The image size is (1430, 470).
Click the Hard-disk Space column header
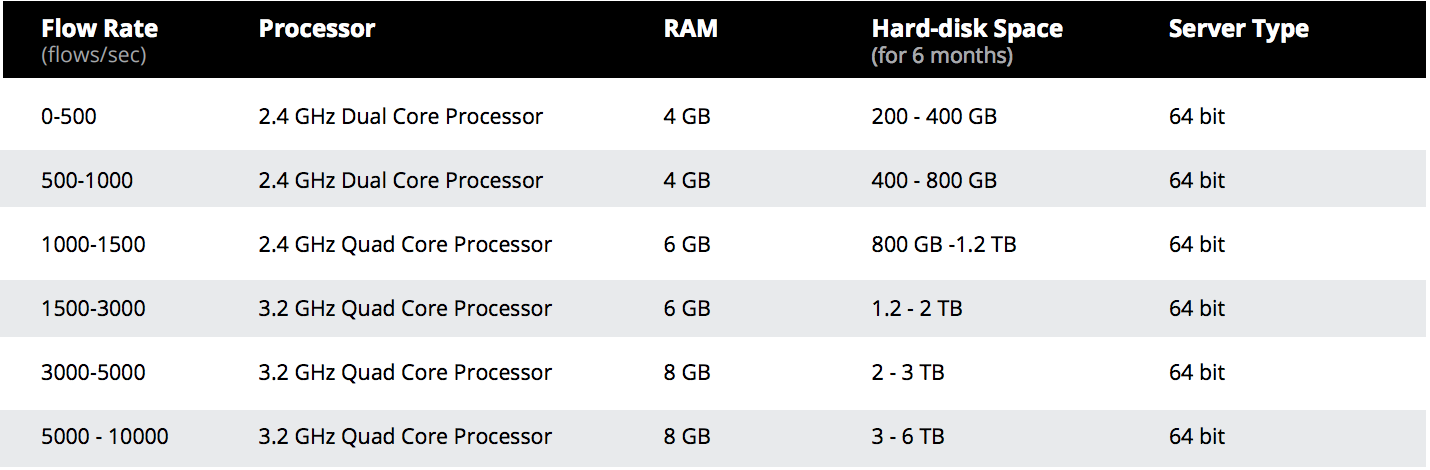966,30
